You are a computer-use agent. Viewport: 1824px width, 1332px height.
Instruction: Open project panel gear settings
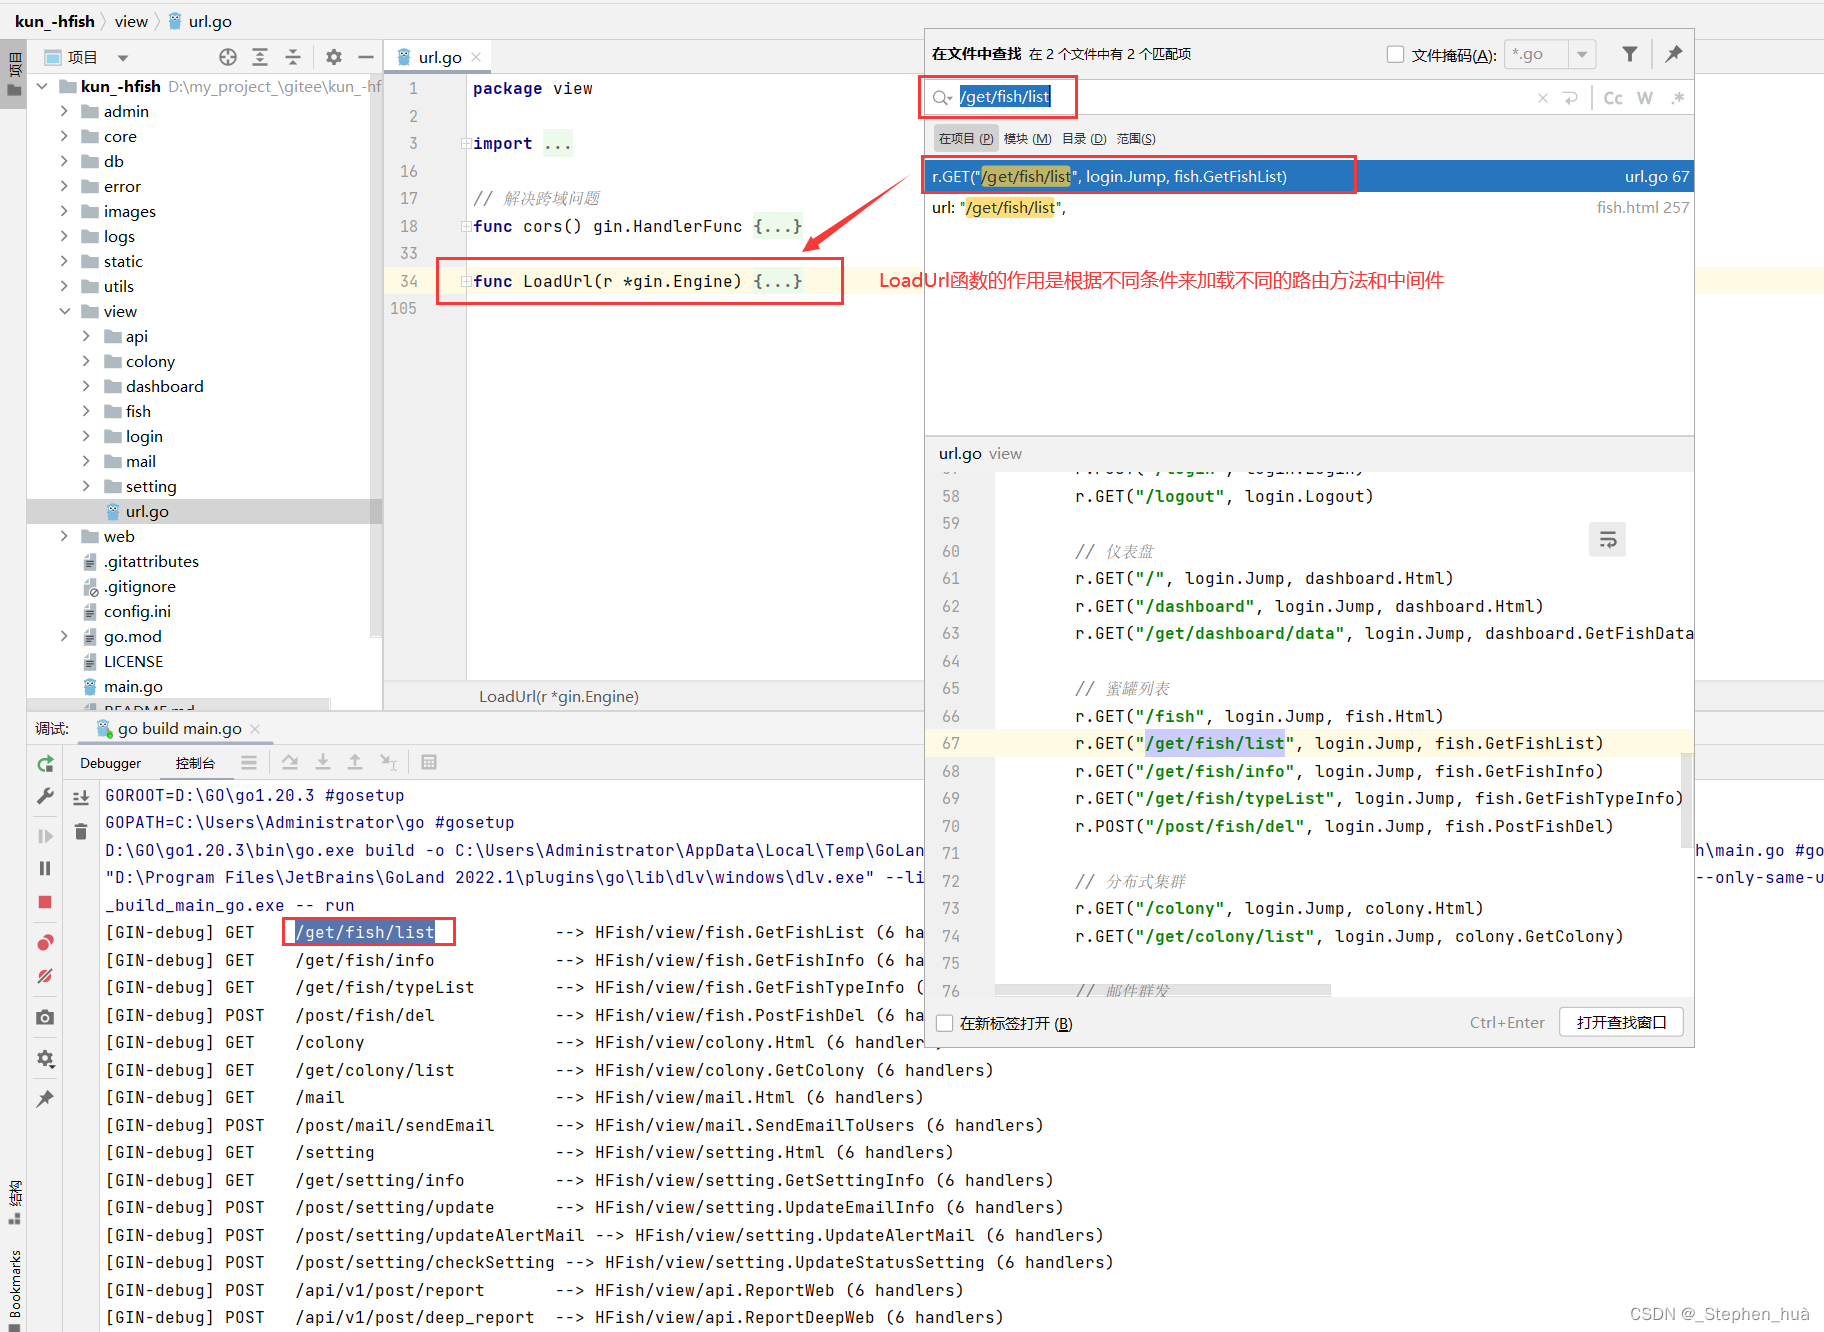(334, 57)
